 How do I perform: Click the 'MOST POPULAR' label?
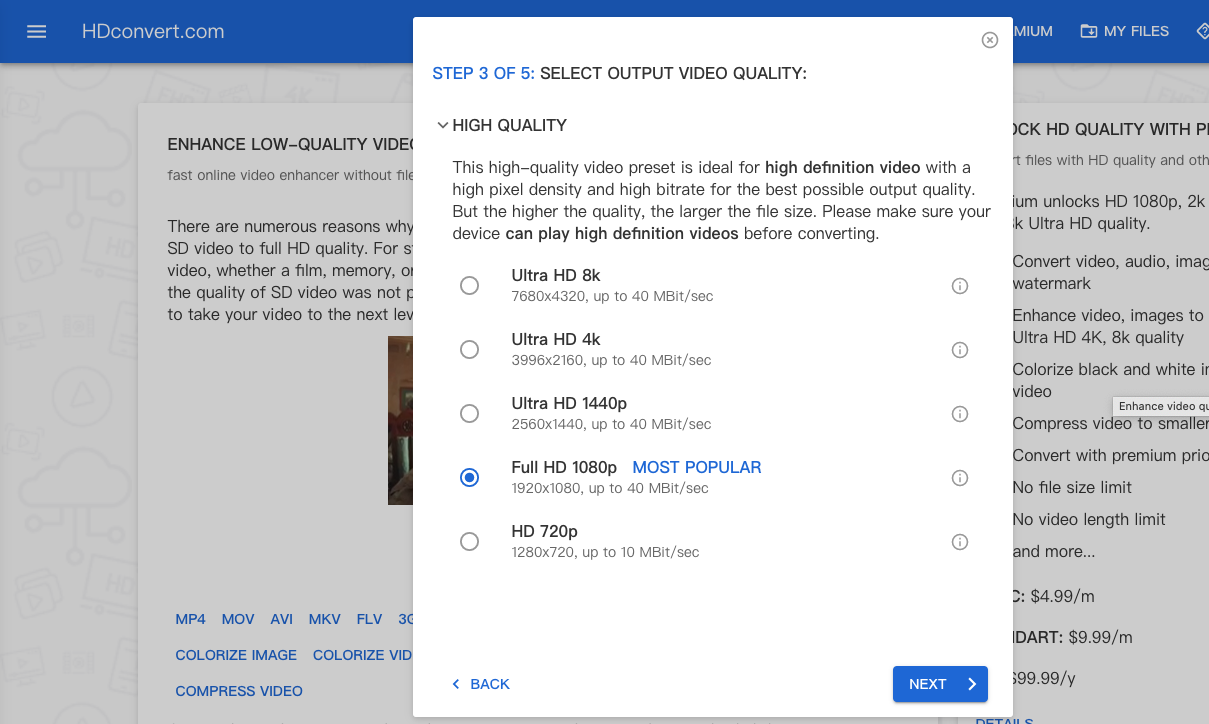(x=697, y=467)
